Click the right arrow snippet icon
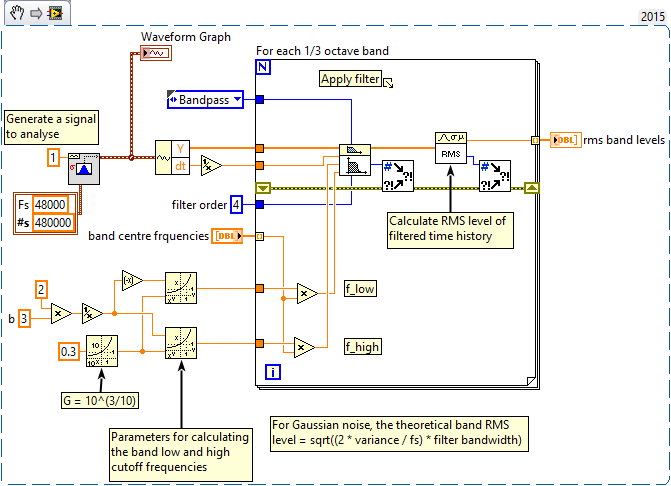This screenshot has height=486, width=671. [x=36, y=13]
